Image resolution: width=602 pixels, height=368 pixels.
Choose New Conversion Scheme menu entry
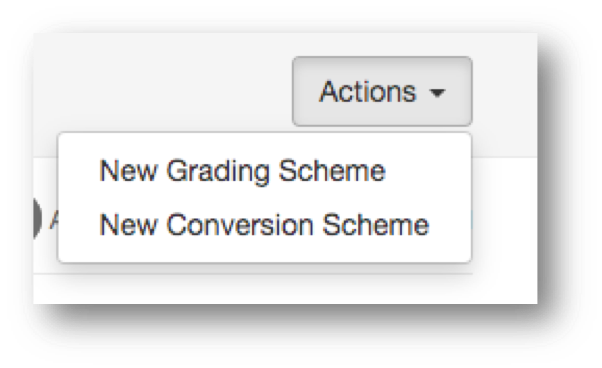265,225
